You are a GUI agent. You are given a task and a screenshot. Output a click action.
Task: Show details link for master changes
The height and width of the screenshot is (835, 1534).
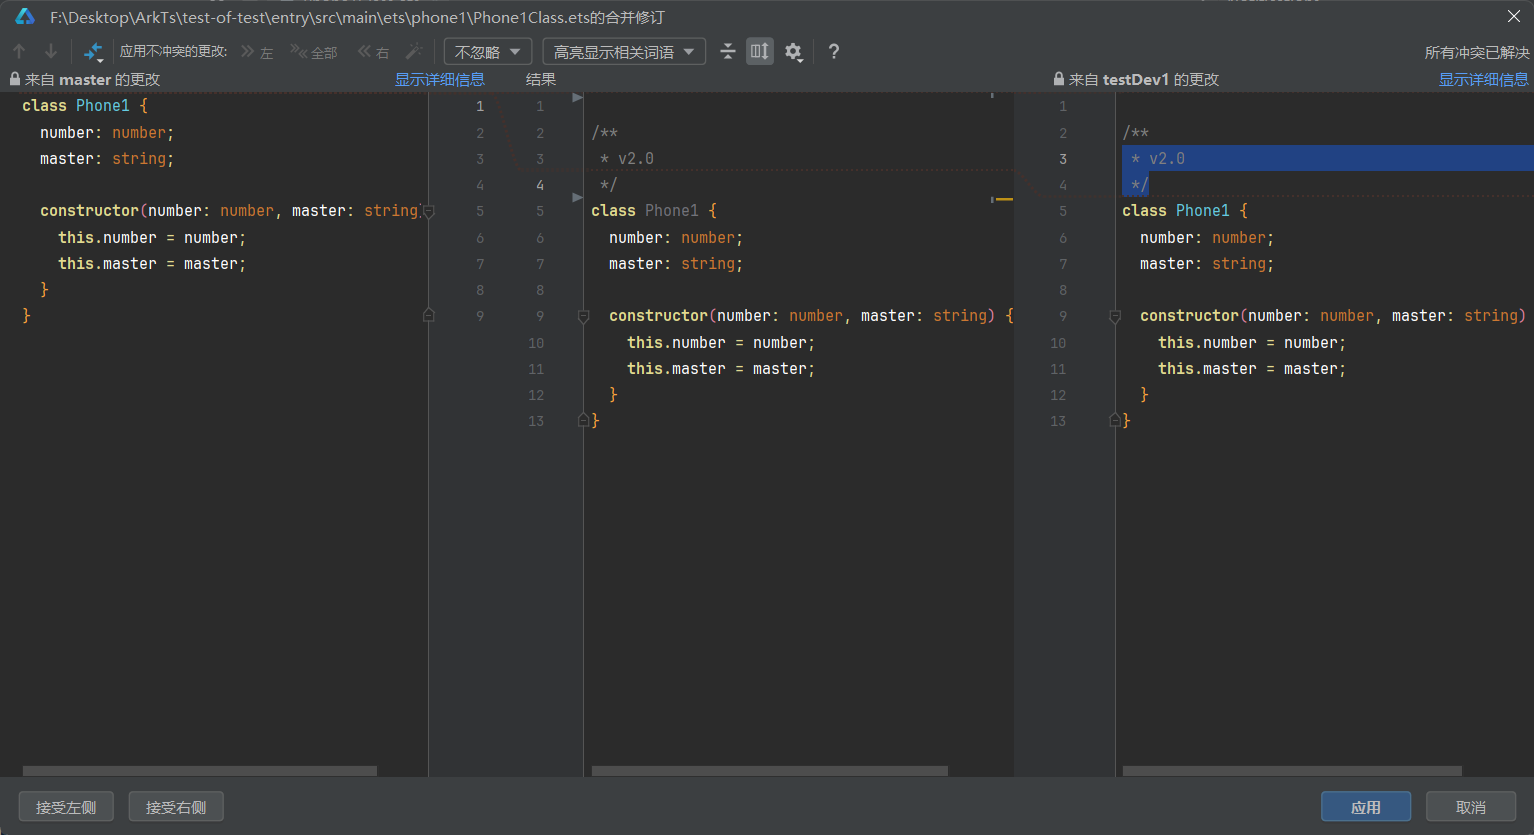pyautogui.click(x=440, y=80)
